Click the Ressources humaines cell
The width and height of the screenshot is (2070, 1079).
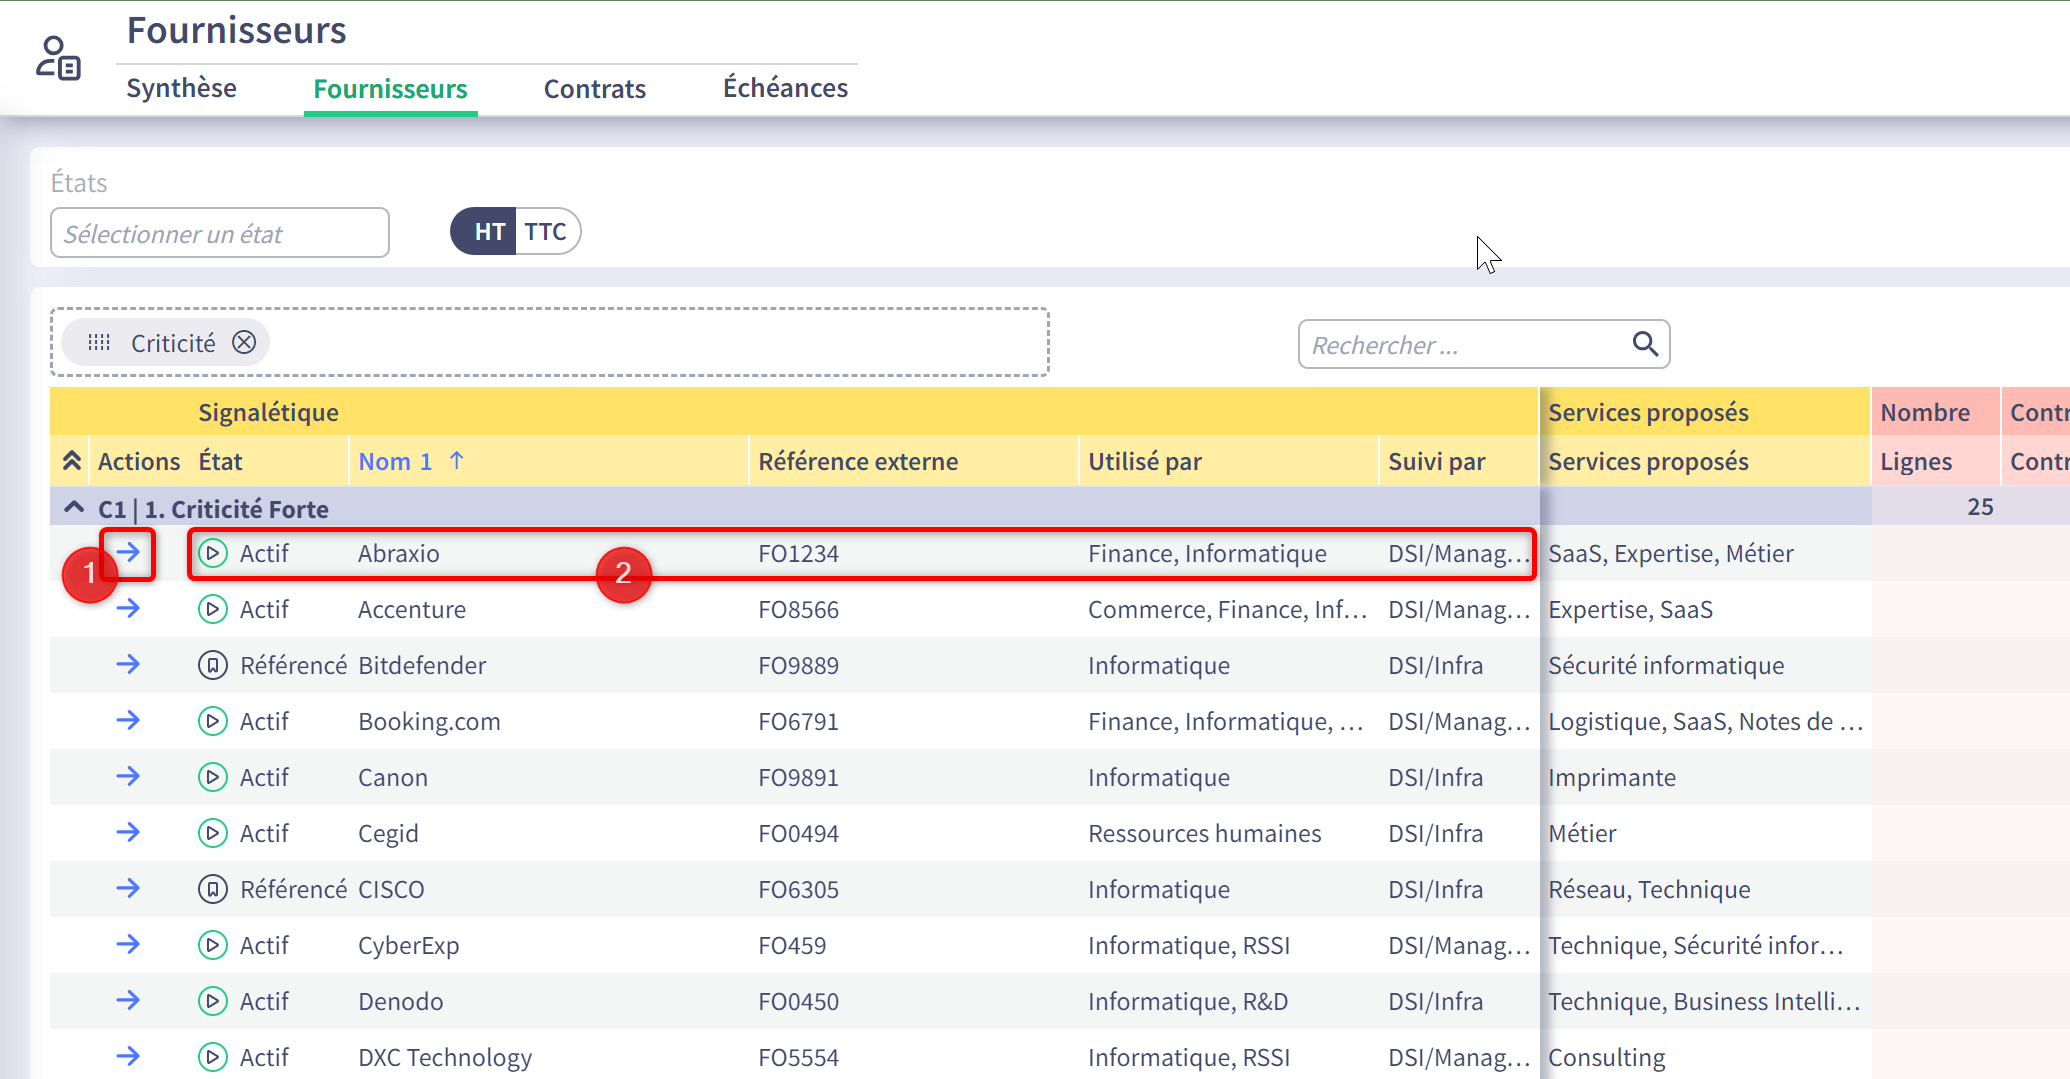pyautogui.click(x=1205, y=833)
